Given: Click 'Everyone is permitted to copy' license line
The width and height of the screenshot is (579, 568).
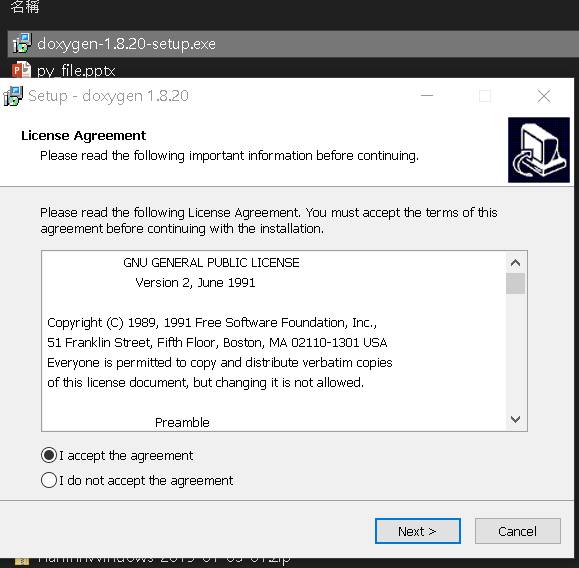Looking at the screenshot, I should [x=220, y=363].
